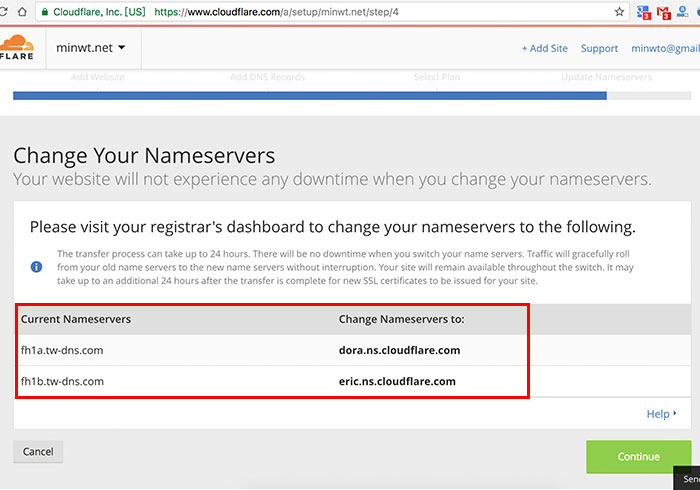Open the Gmail checker extension icon
The height and width of the screenshot is (490, 700).
tap(663, 12)
